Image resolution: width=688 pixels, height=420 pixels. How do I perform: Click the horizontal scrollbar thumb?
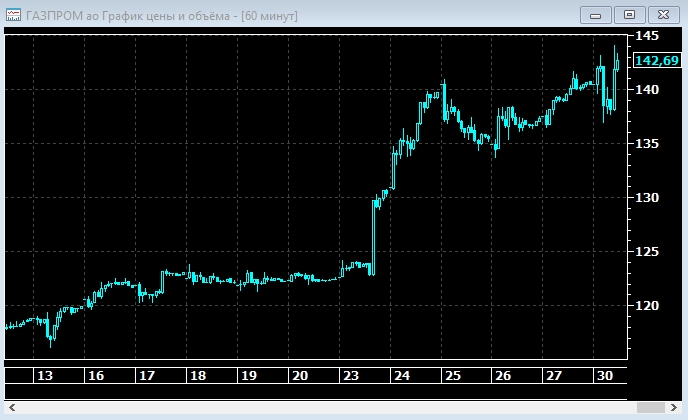click(x=651, y=407)
